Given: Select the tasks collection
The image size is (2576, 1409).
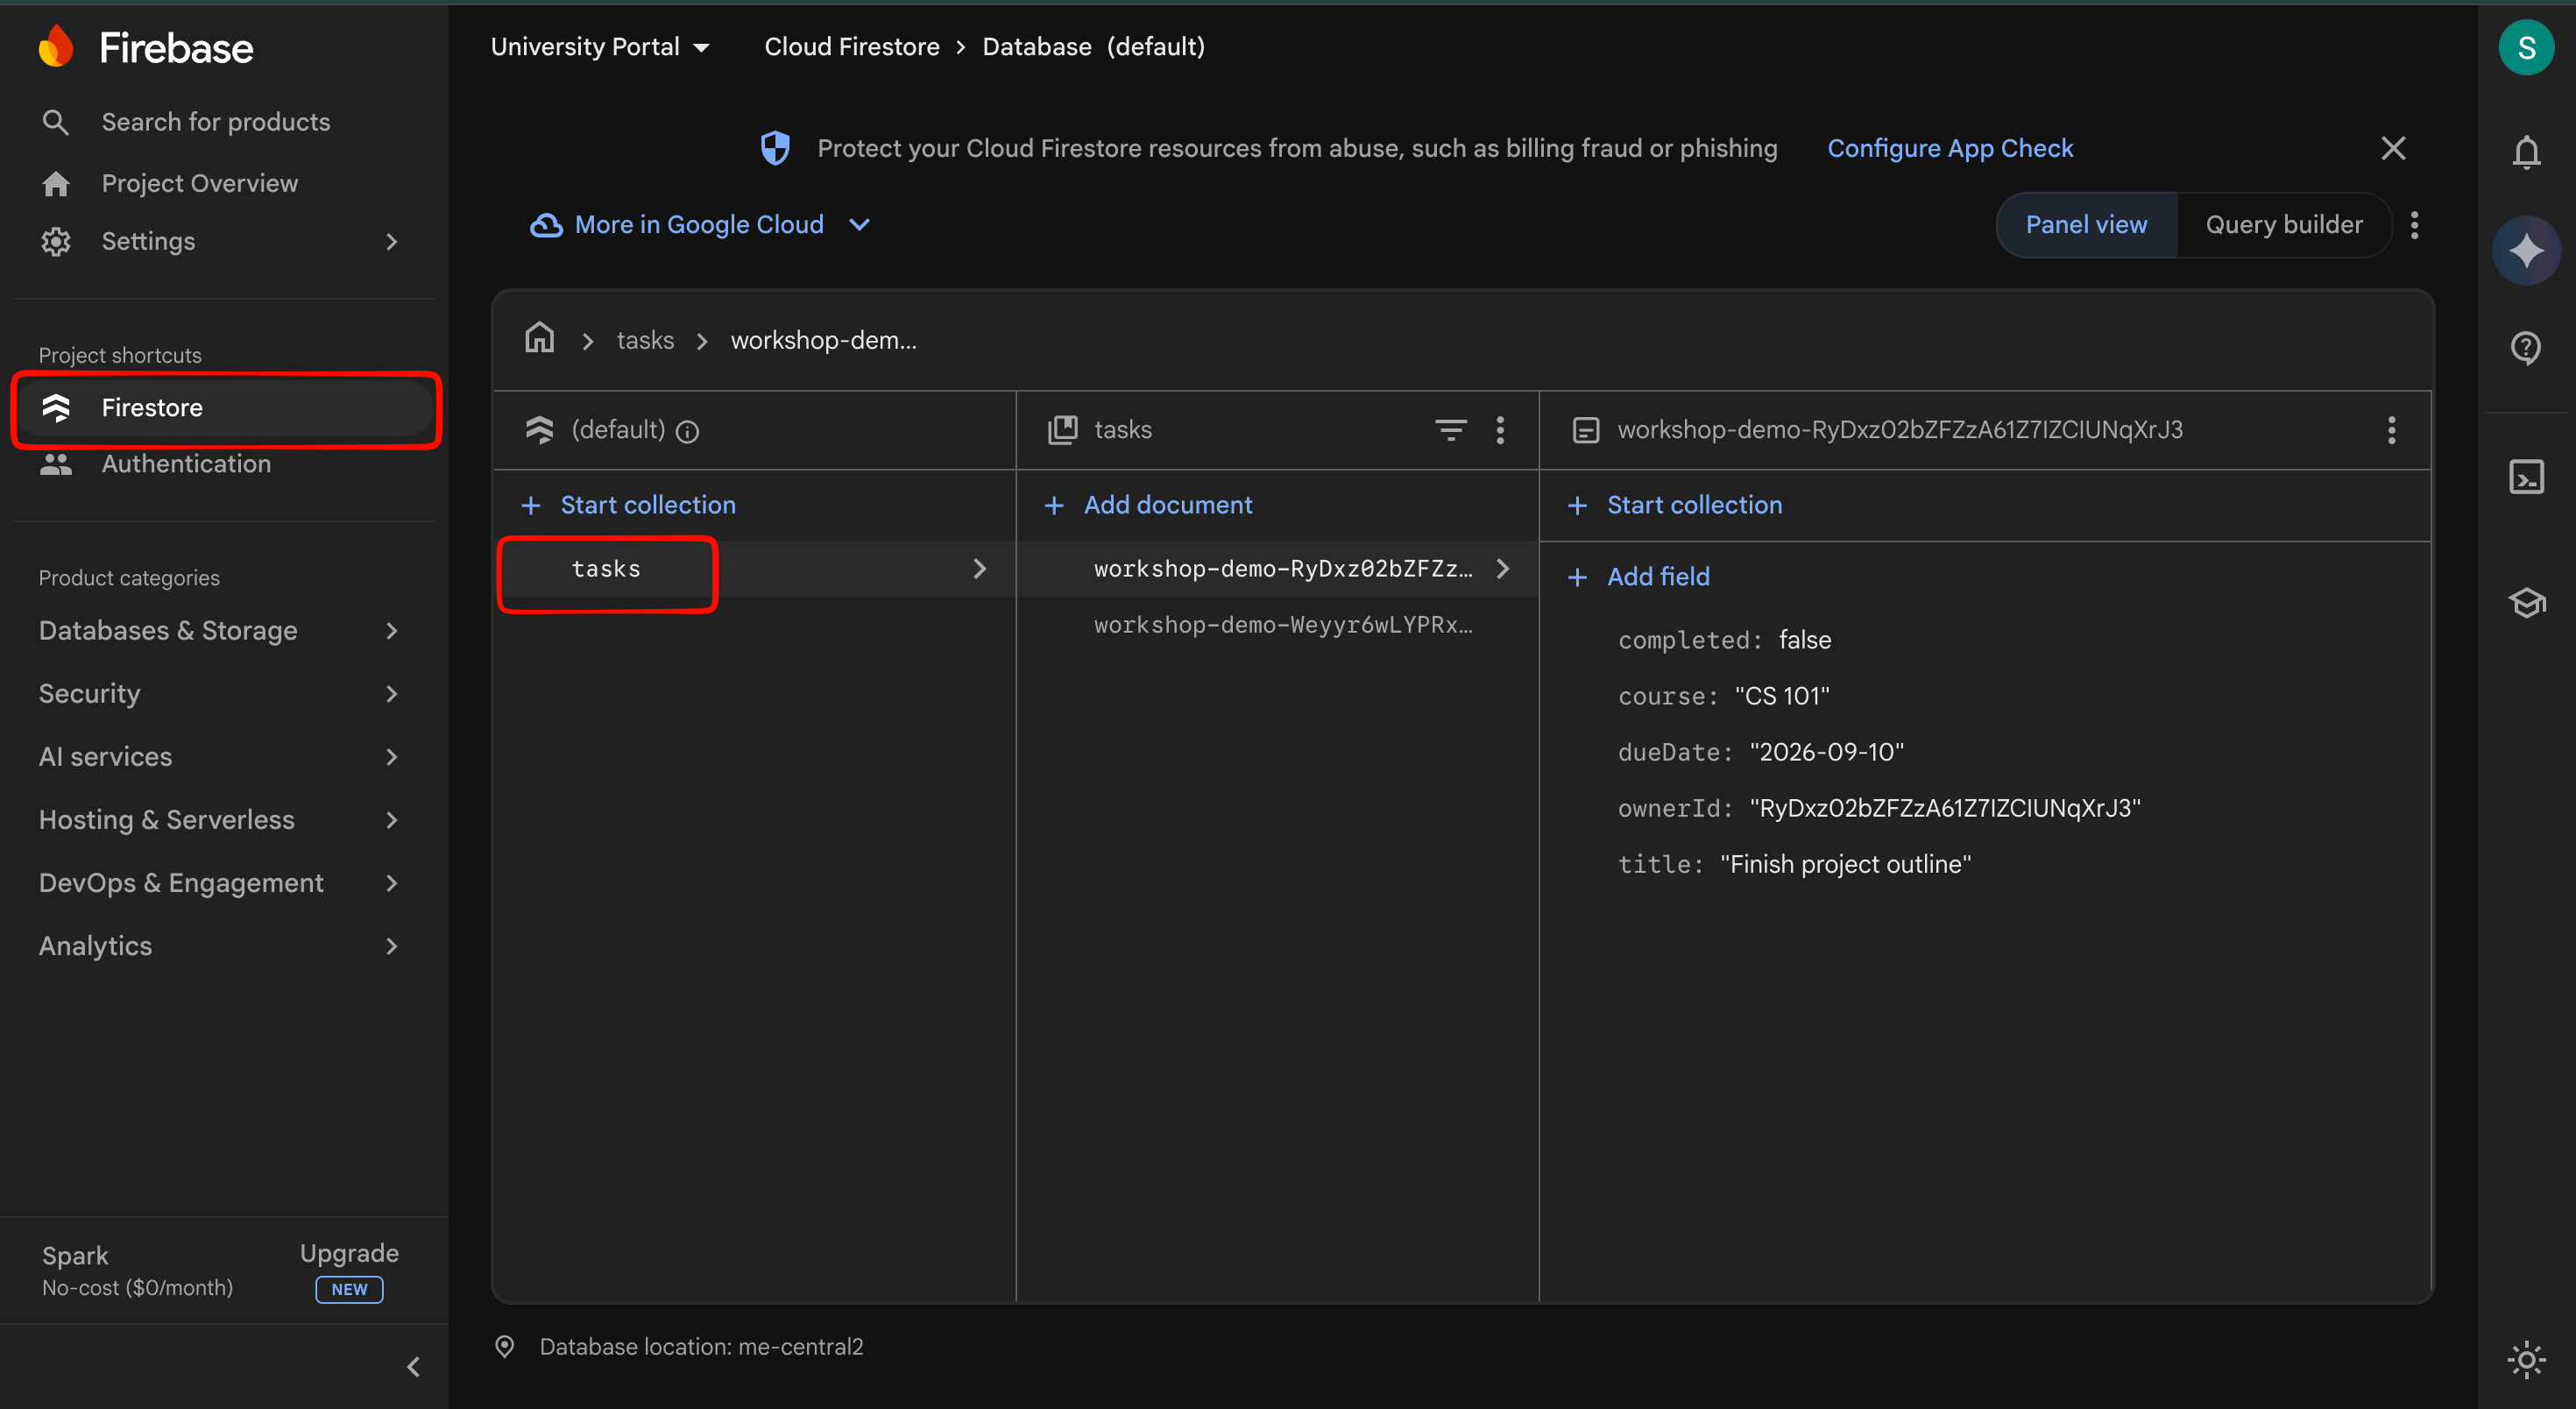Looking at the screenshot, I should click(x=606, y=569).
